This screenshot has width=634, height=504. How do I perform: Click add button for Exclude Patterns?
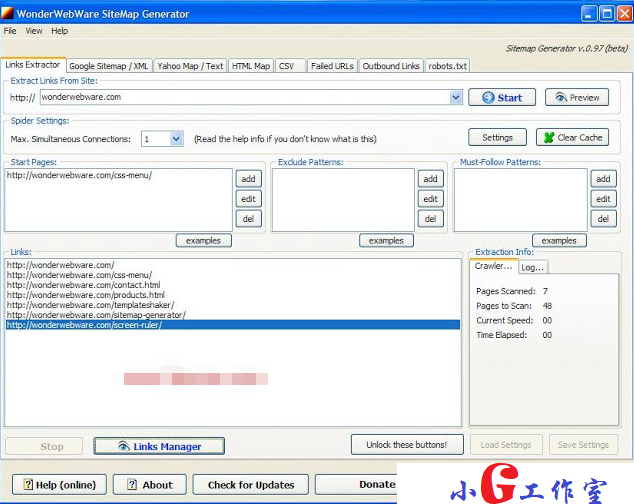point(430,179)
